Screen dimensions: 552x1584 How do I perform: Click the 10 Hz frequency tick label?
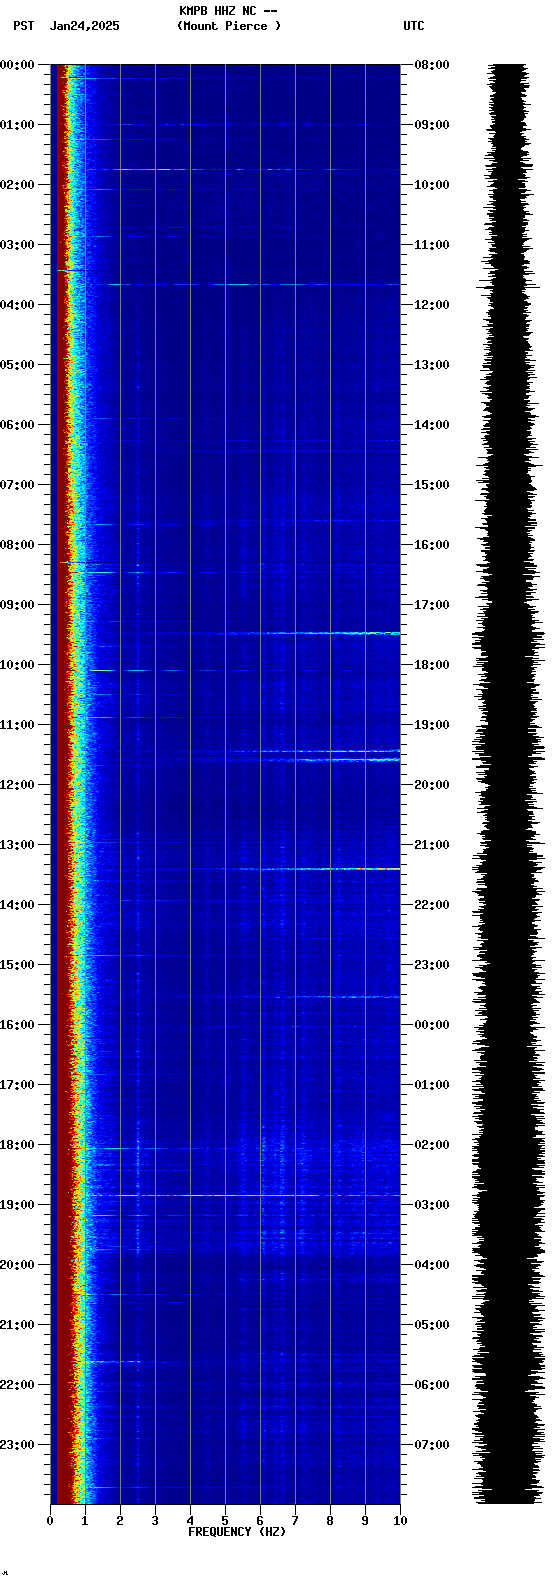tap(400, 1521)
